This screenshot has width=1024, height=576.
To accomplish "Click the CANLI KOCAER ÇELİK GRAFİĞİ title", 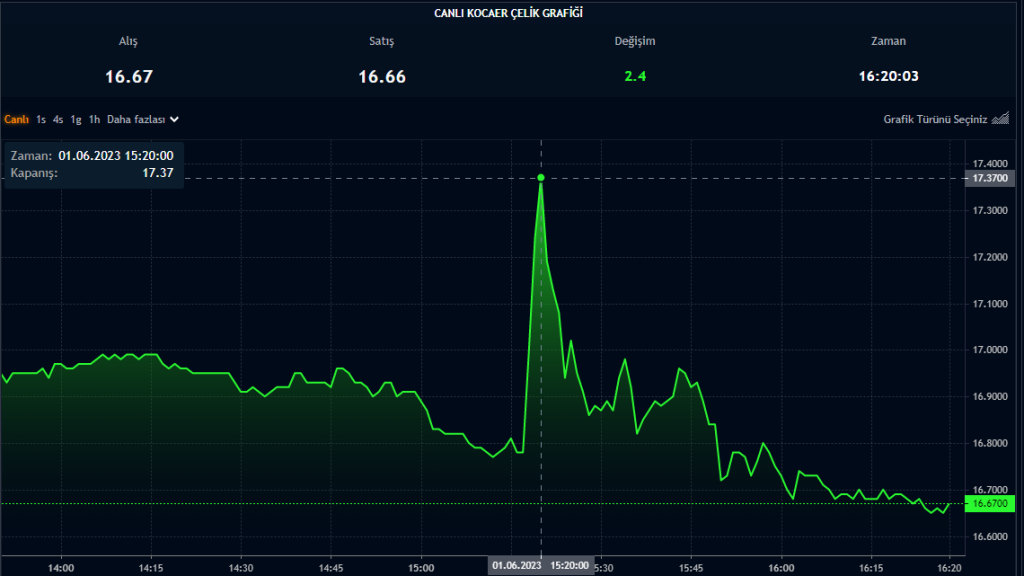I will [x=508, y=13].
